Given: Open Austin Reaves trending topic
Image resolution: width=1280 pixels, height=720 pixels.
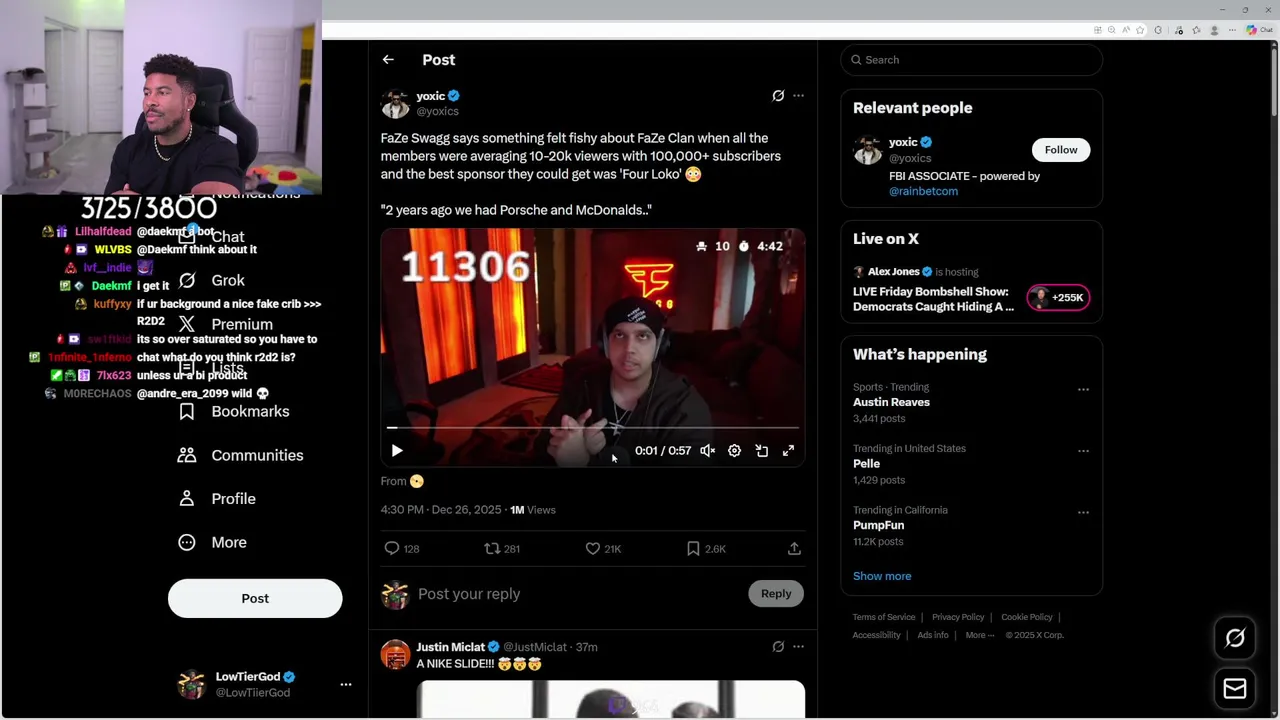Looking at the screenshot, I should 891,402.
